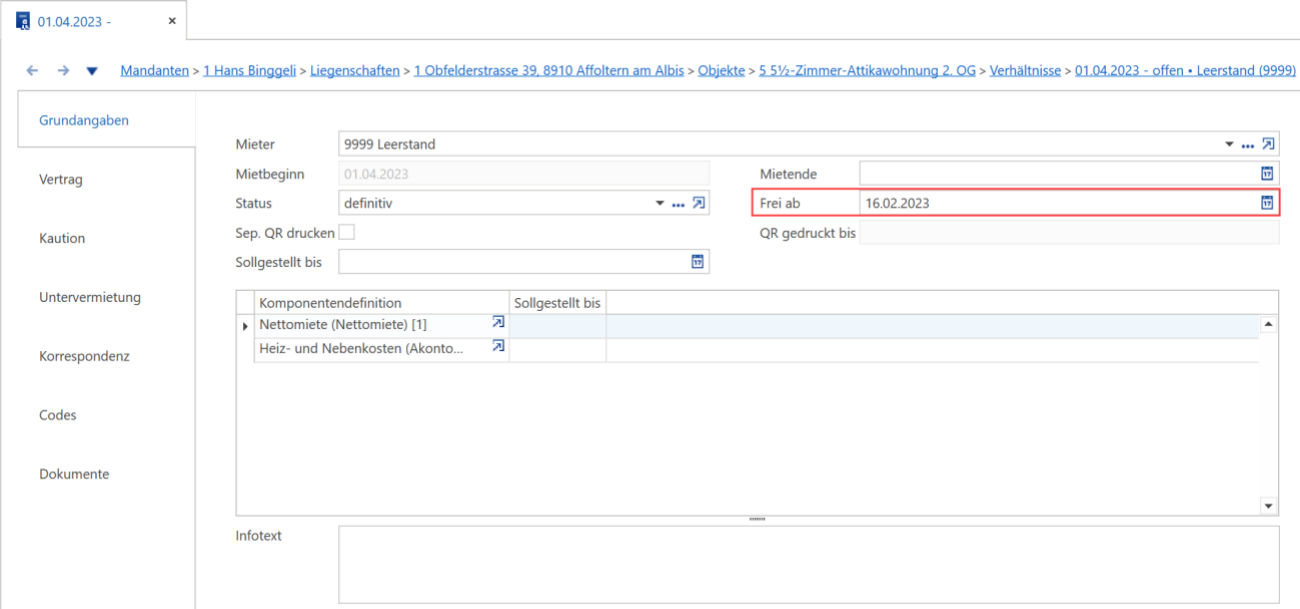Viewport: 1300px width, 609px height.
Task: Switch to the Kaution tab
Action: tap(62, 238)
